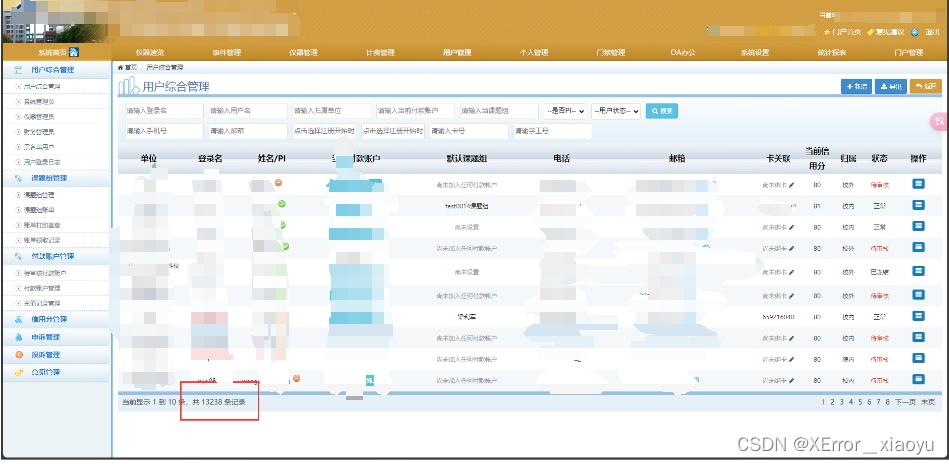Go to page 2 in pagination
Image resolution: width=949 pixels, height=464 pixels.
tap(832, 402)
